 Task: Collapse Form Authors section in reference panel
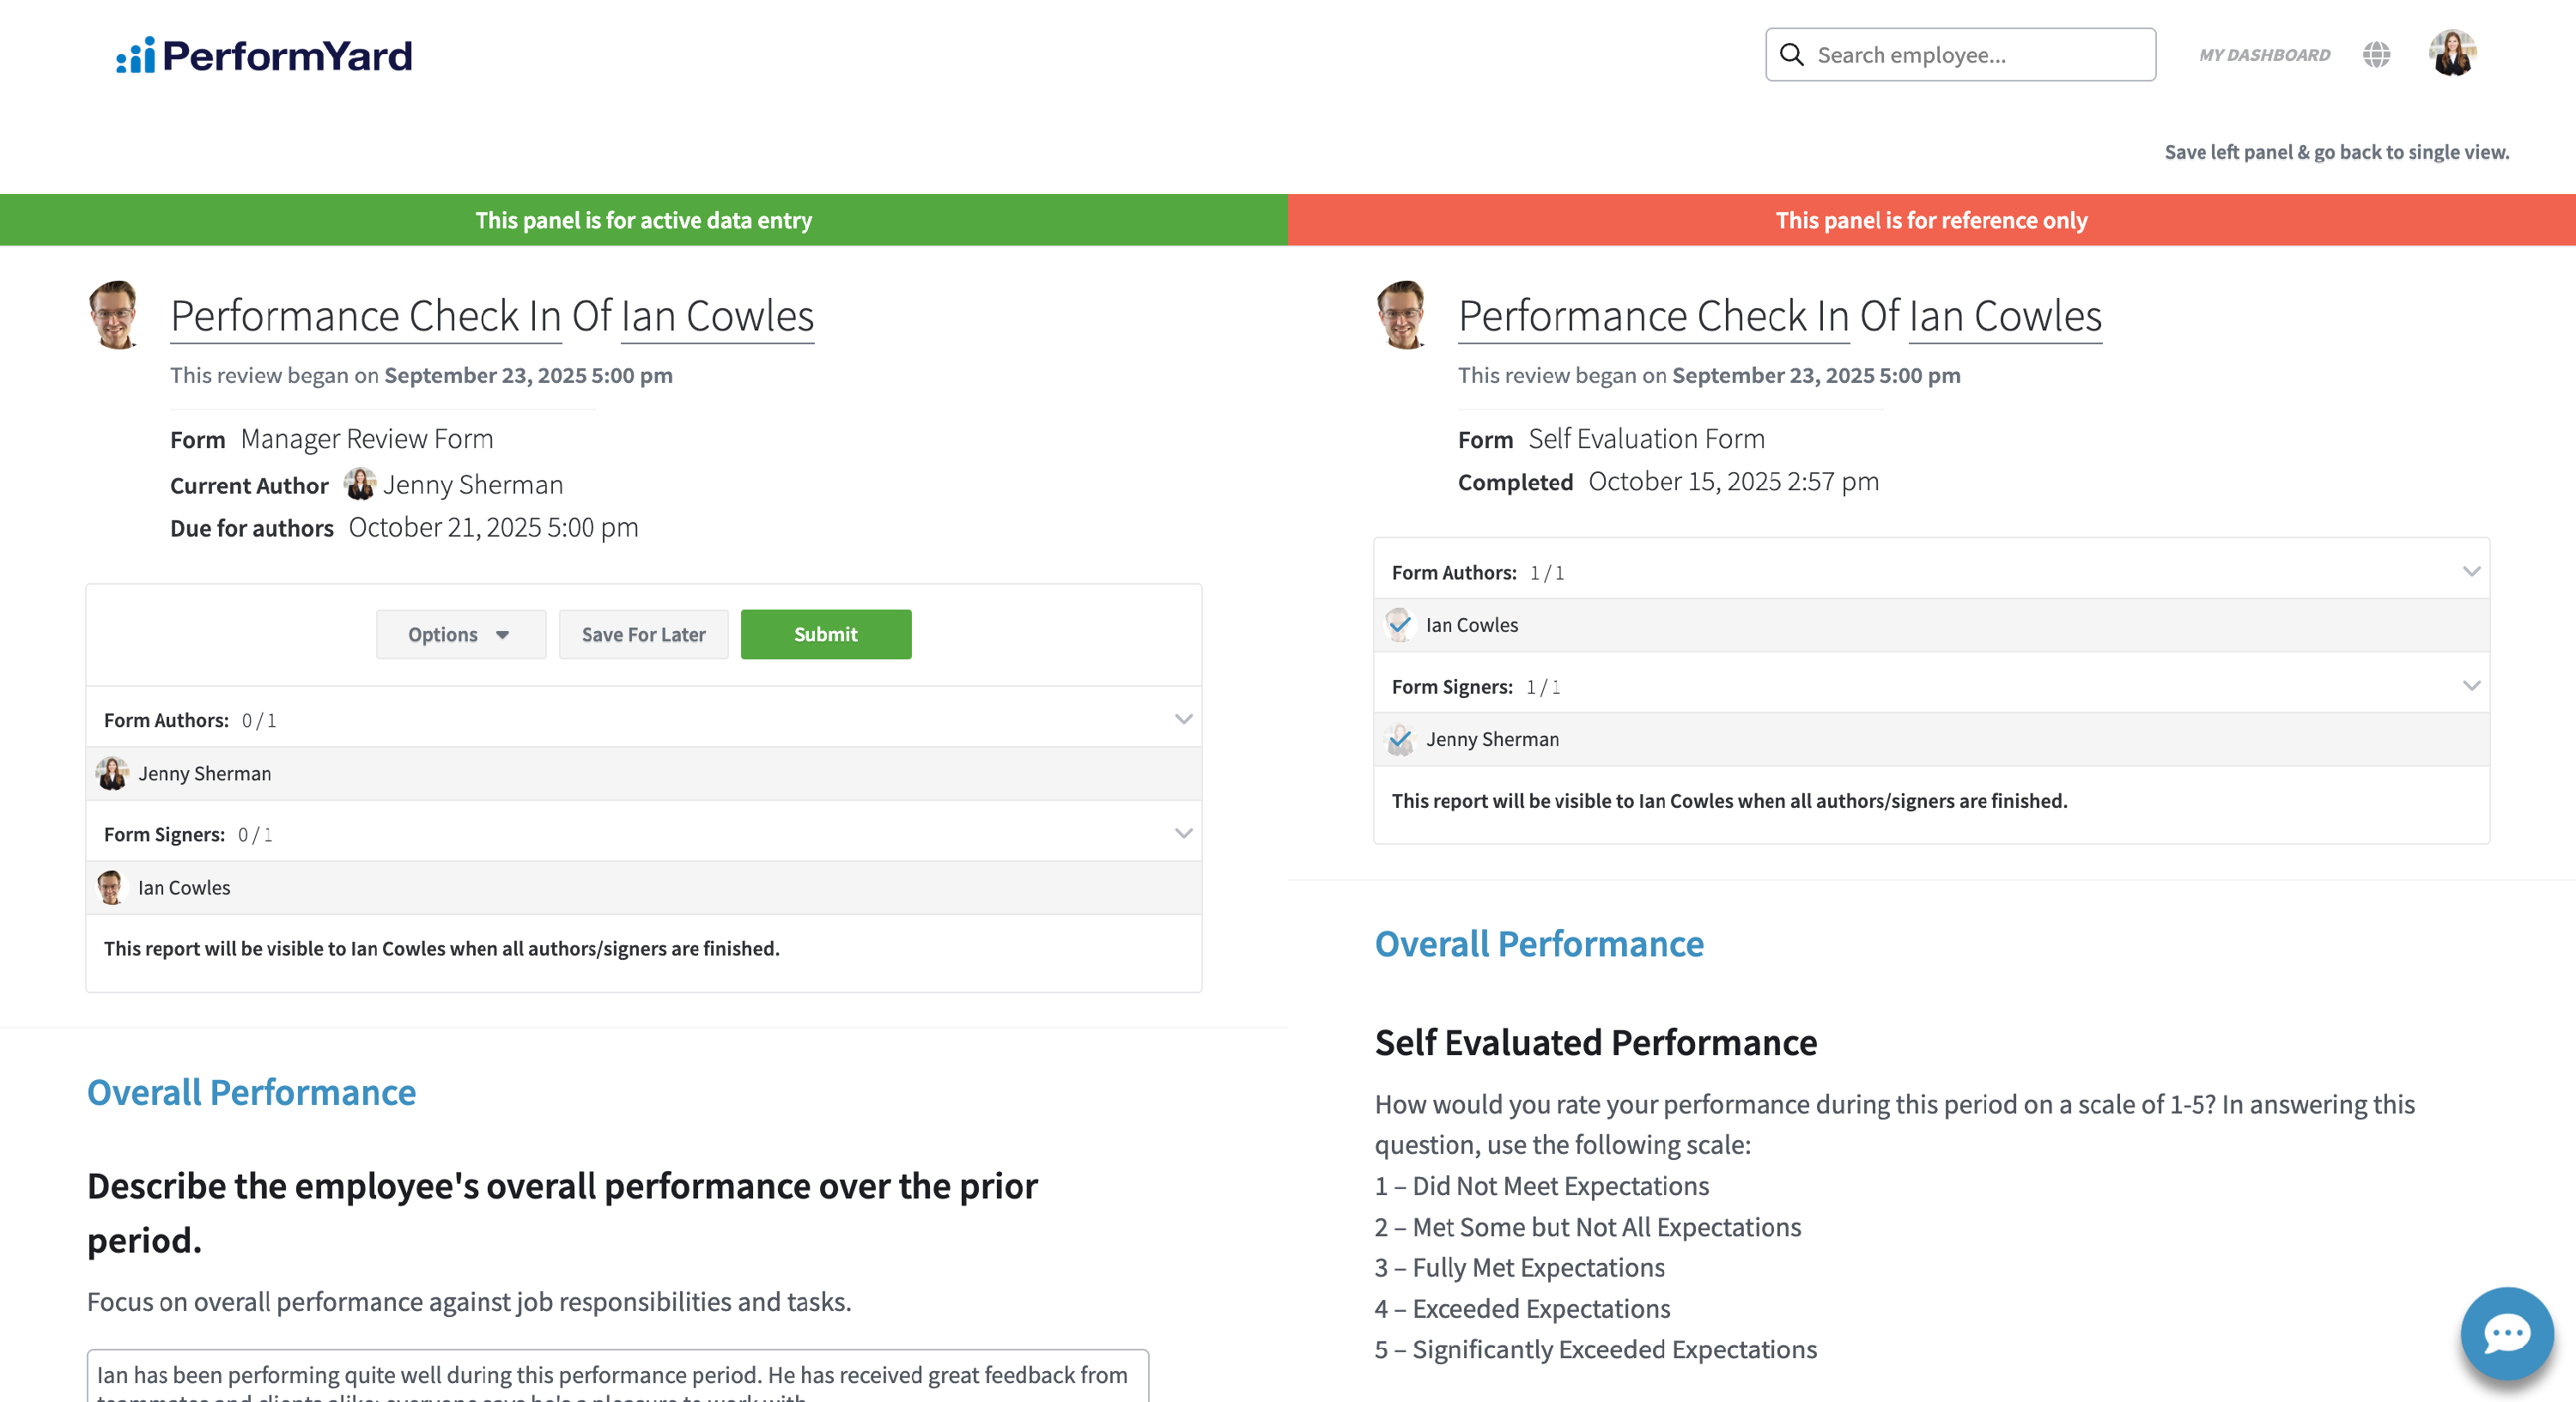point(2471,571)
